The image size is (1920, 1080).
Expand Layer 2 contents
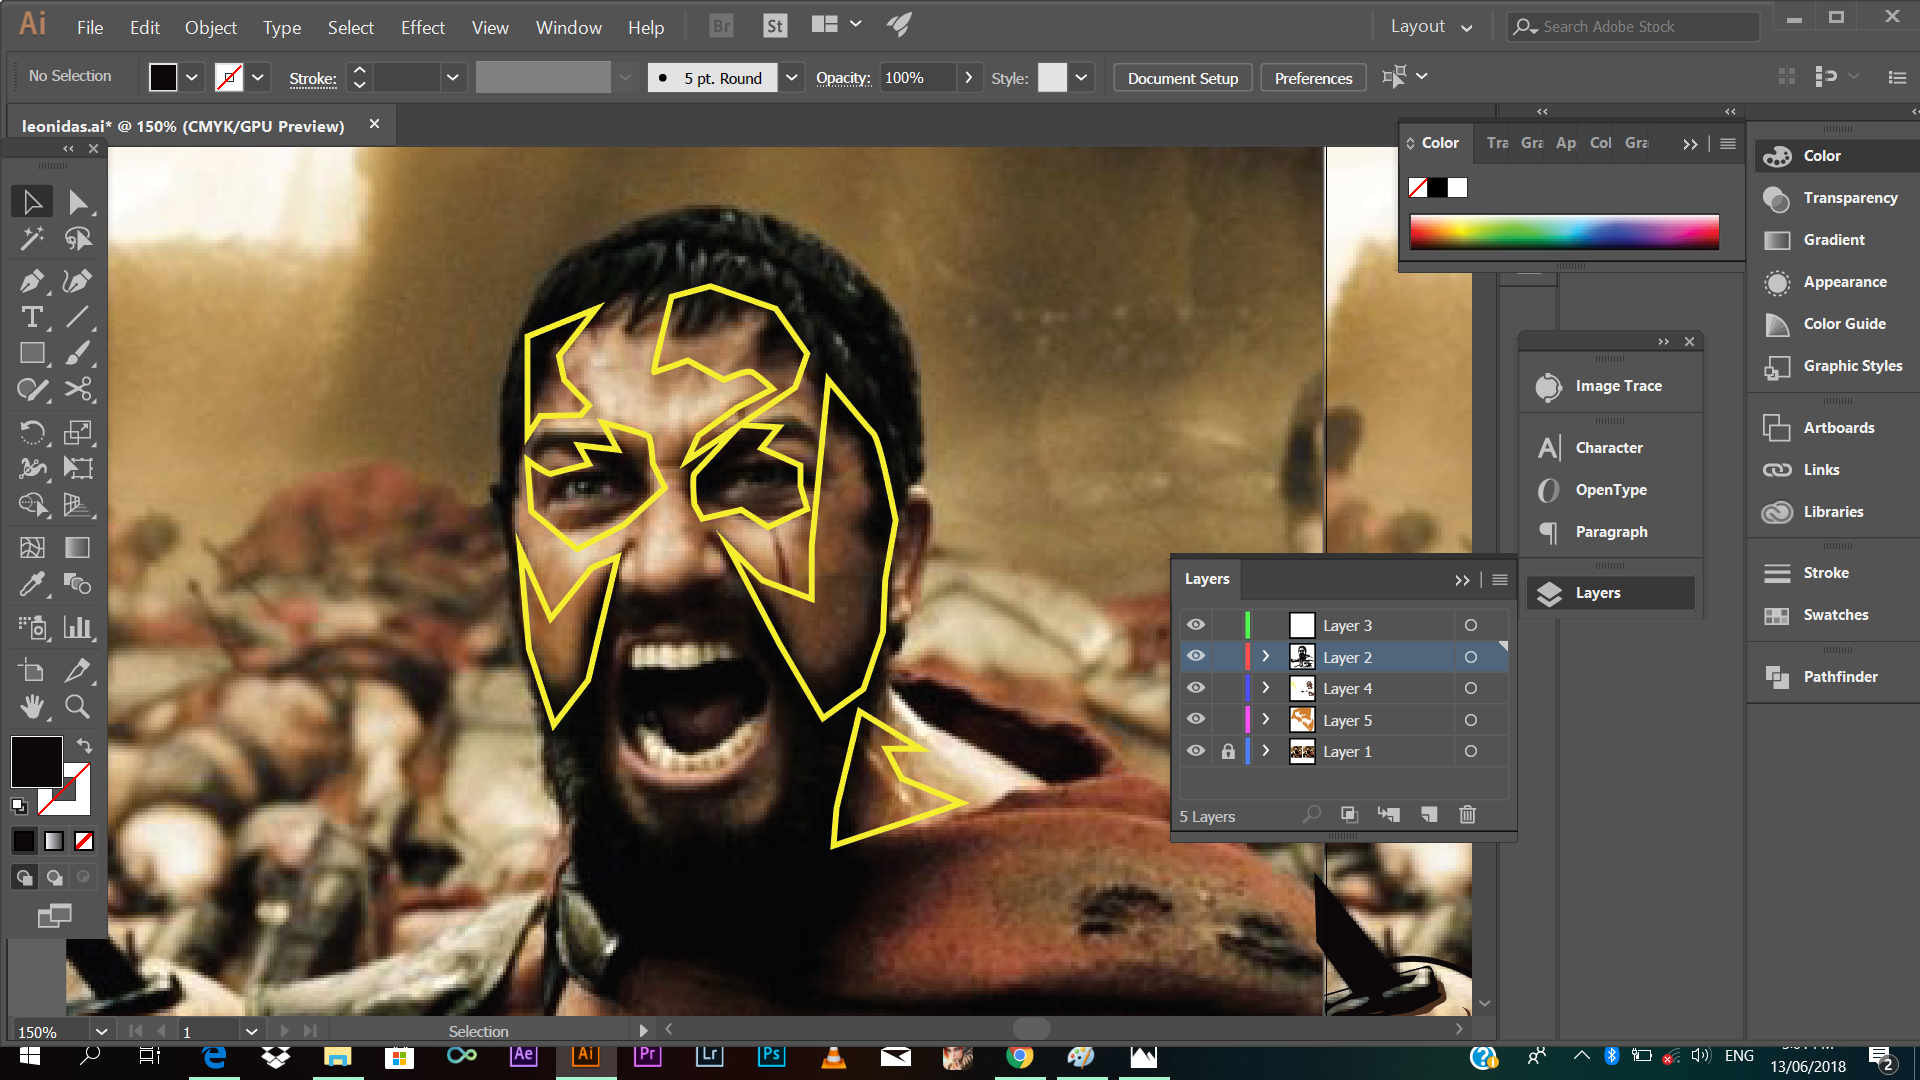1266,657
